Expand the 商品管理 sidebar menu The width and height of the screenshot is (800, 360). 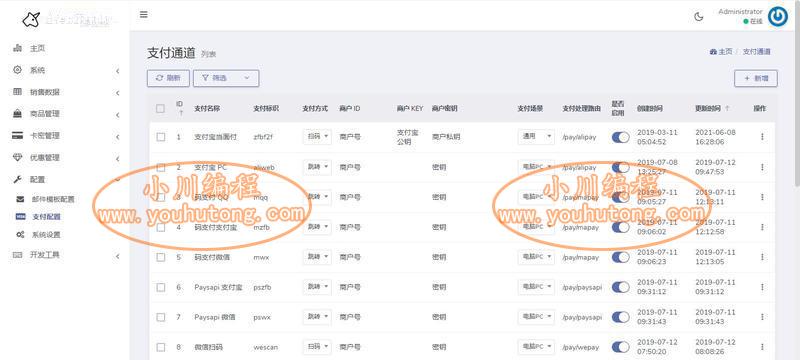117,115
